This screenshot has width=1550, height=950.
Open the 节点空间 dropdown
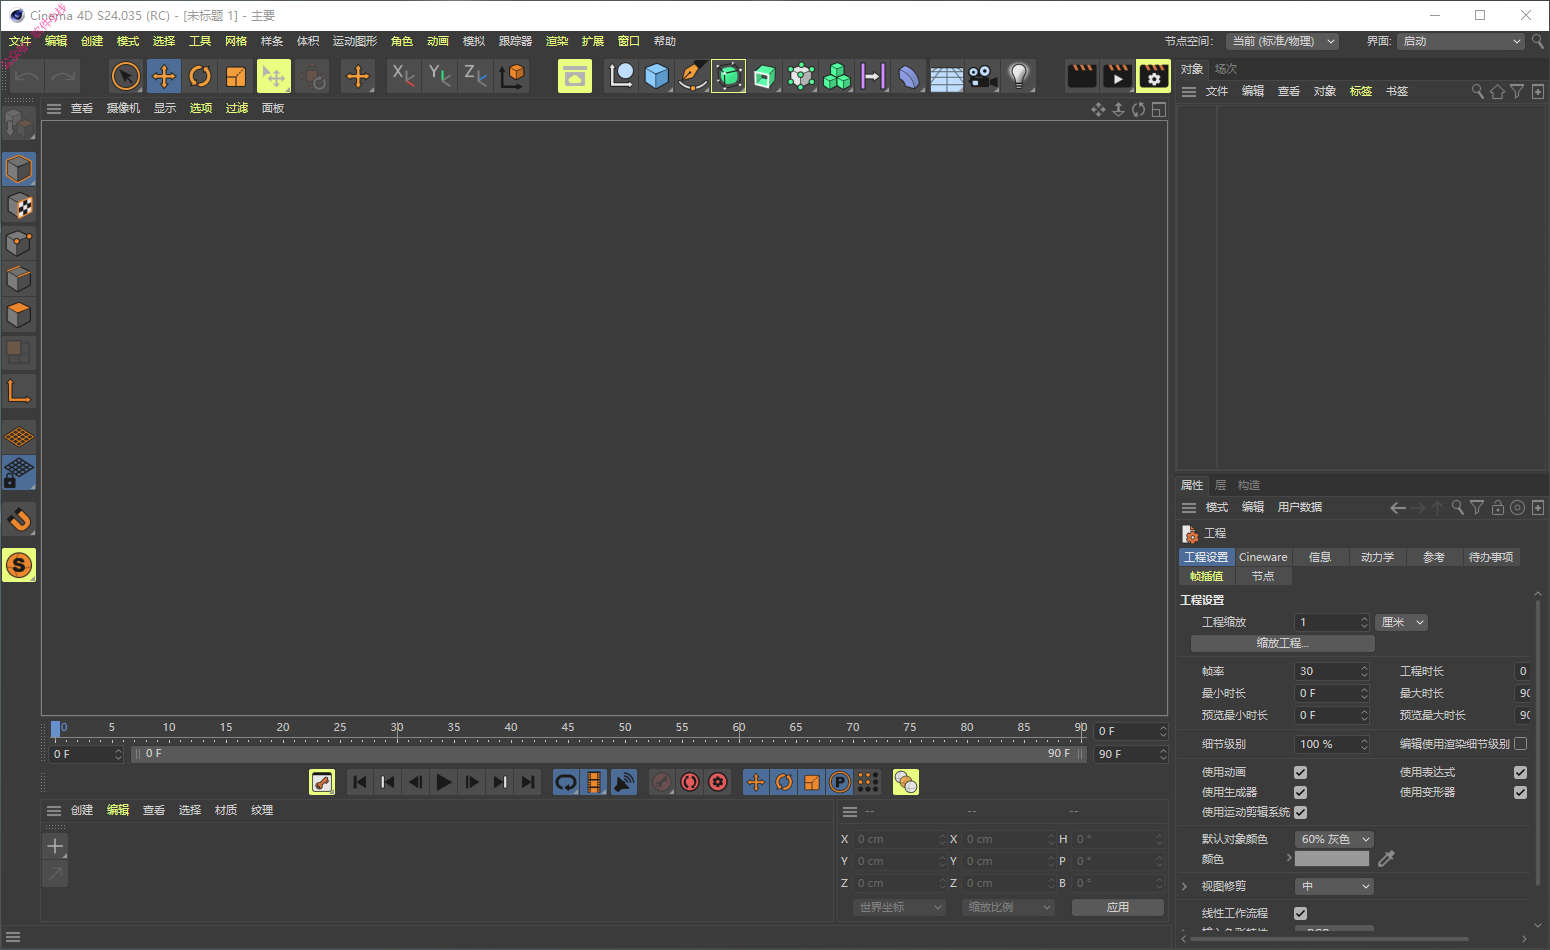1283,41
